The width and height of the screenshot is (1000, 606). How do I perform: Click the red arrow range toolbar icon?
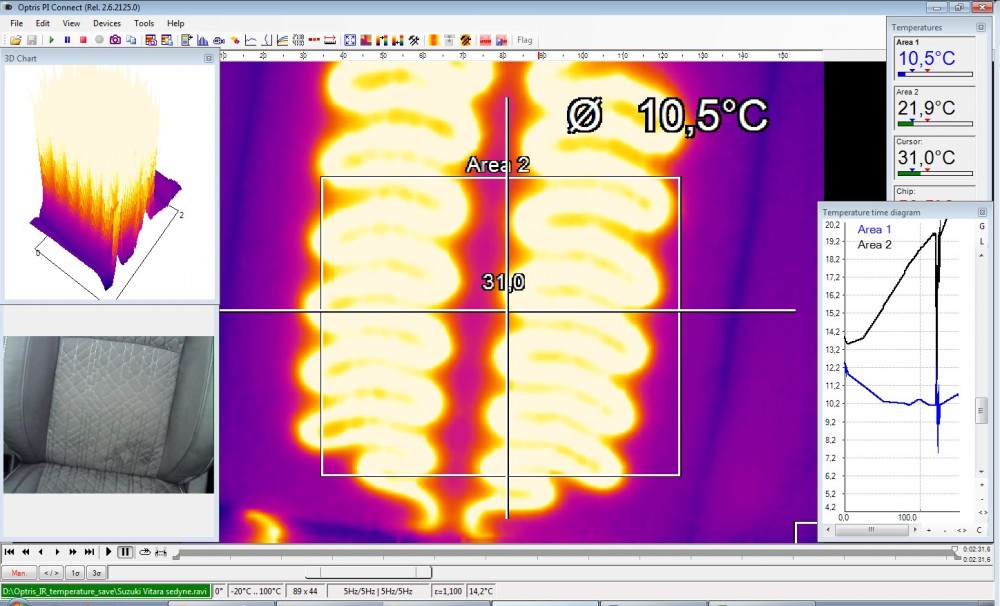coord(330,40)
